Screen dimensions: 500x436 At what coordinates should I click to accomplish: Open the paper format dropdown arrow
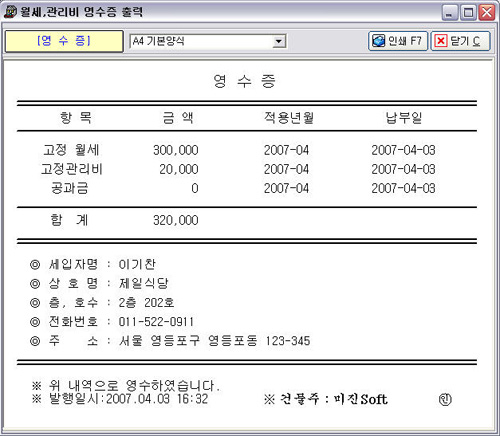tap(278, 41)
